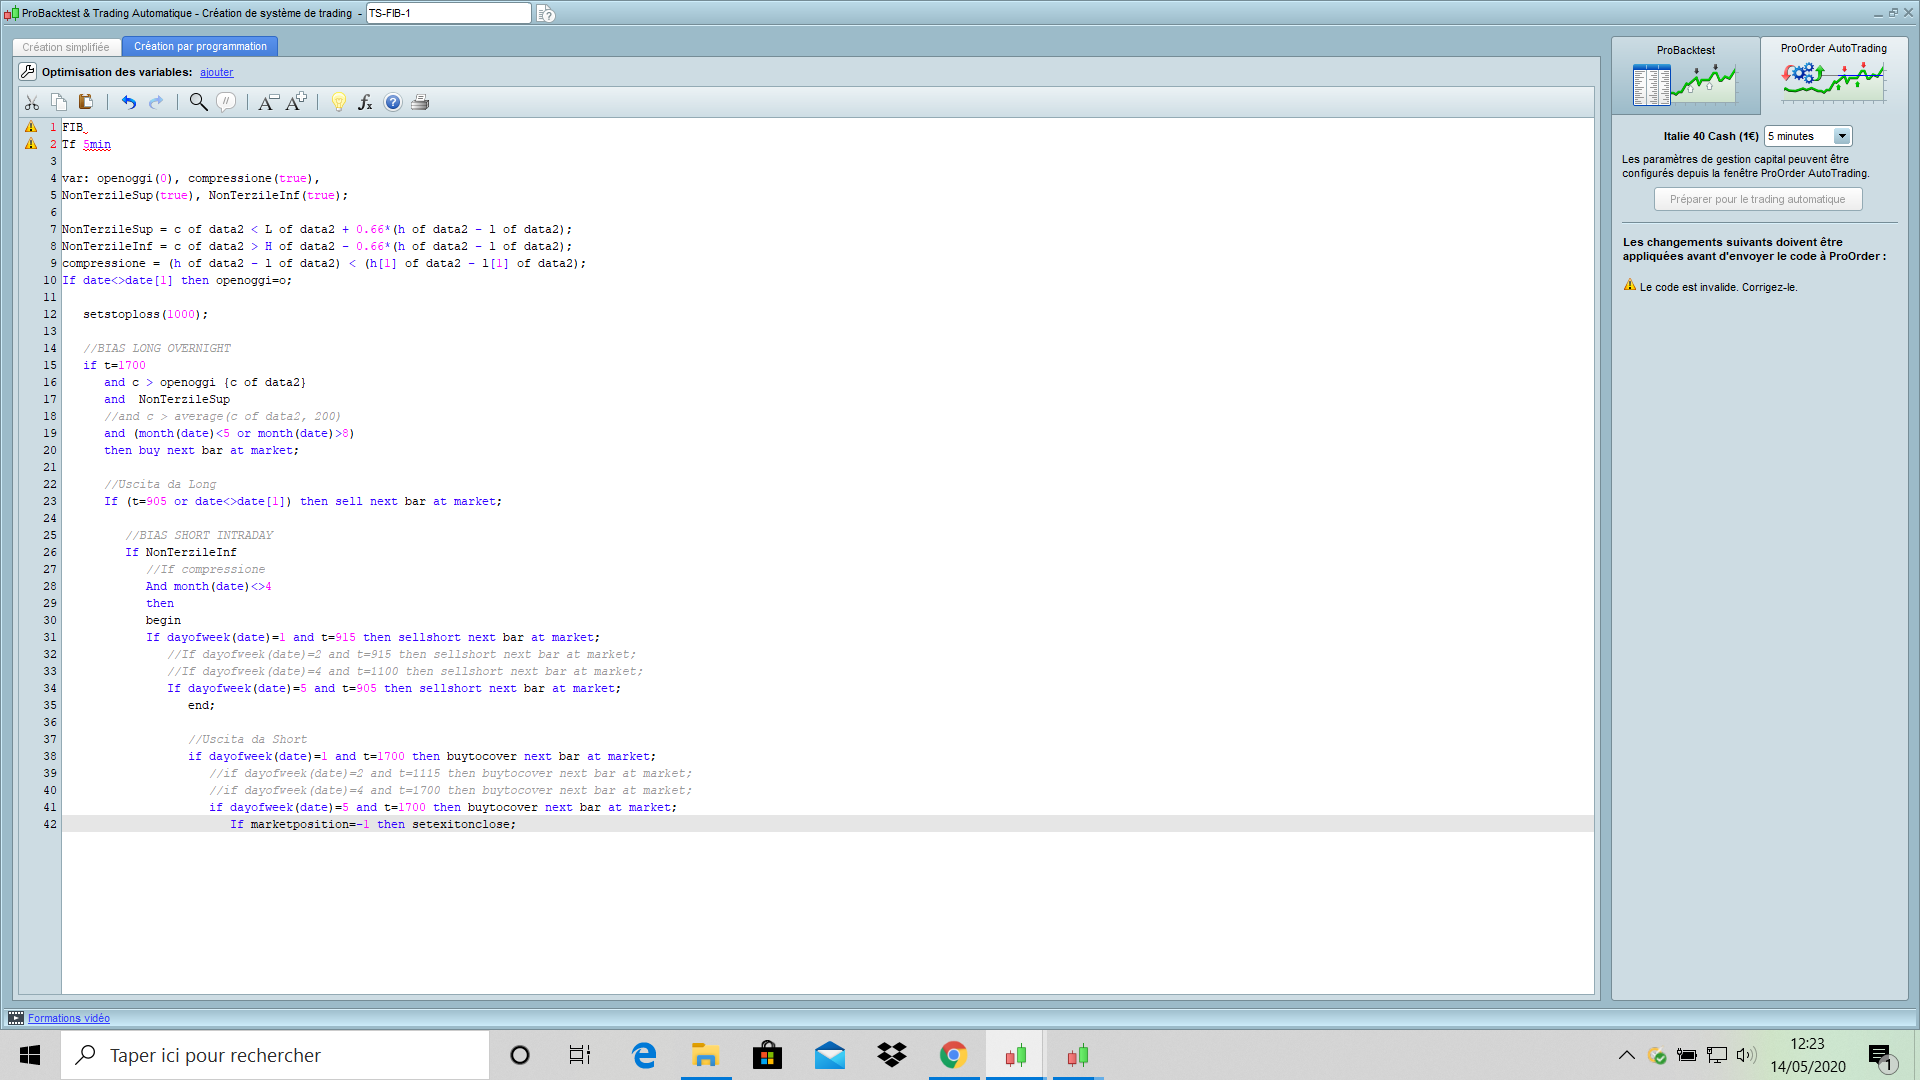Open the Formations vidéo link
1920x1080 pixels.
point(69,1018)
